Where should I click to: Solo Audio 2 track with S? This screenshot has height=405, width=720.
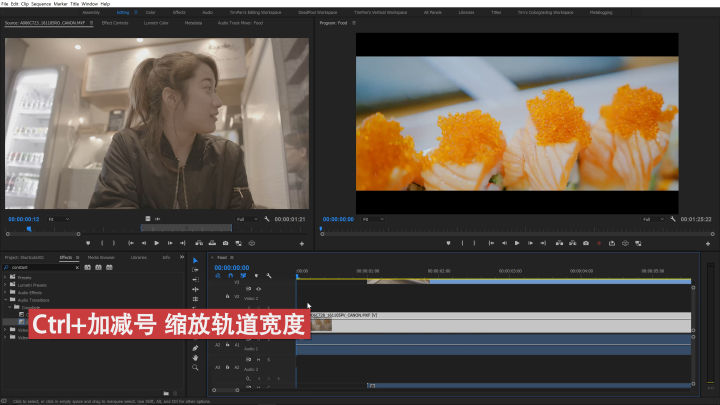point(269,360)
